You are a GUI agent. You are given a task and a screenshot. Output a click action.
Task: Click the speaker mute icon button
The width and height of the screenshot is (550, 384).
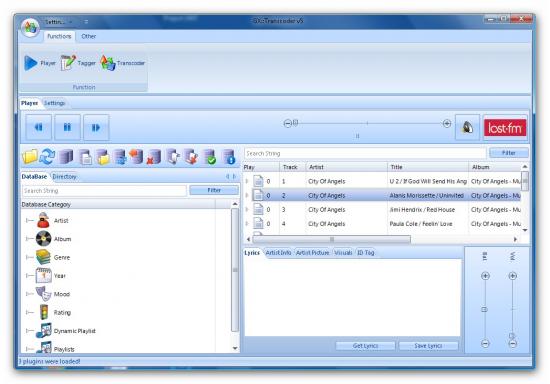click(467, 128)
